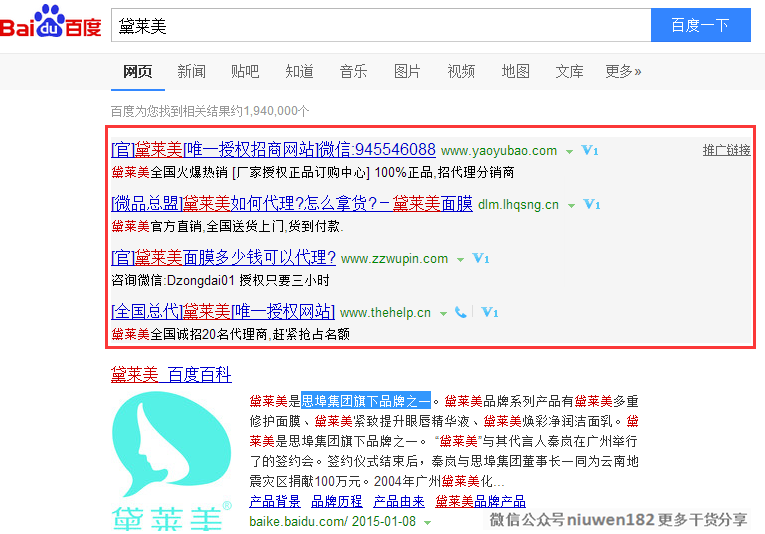
Task: Expand dropdown arrow next to dlm.lhqsng.cn
Action: pyautogui.click(x=571, y=206)
